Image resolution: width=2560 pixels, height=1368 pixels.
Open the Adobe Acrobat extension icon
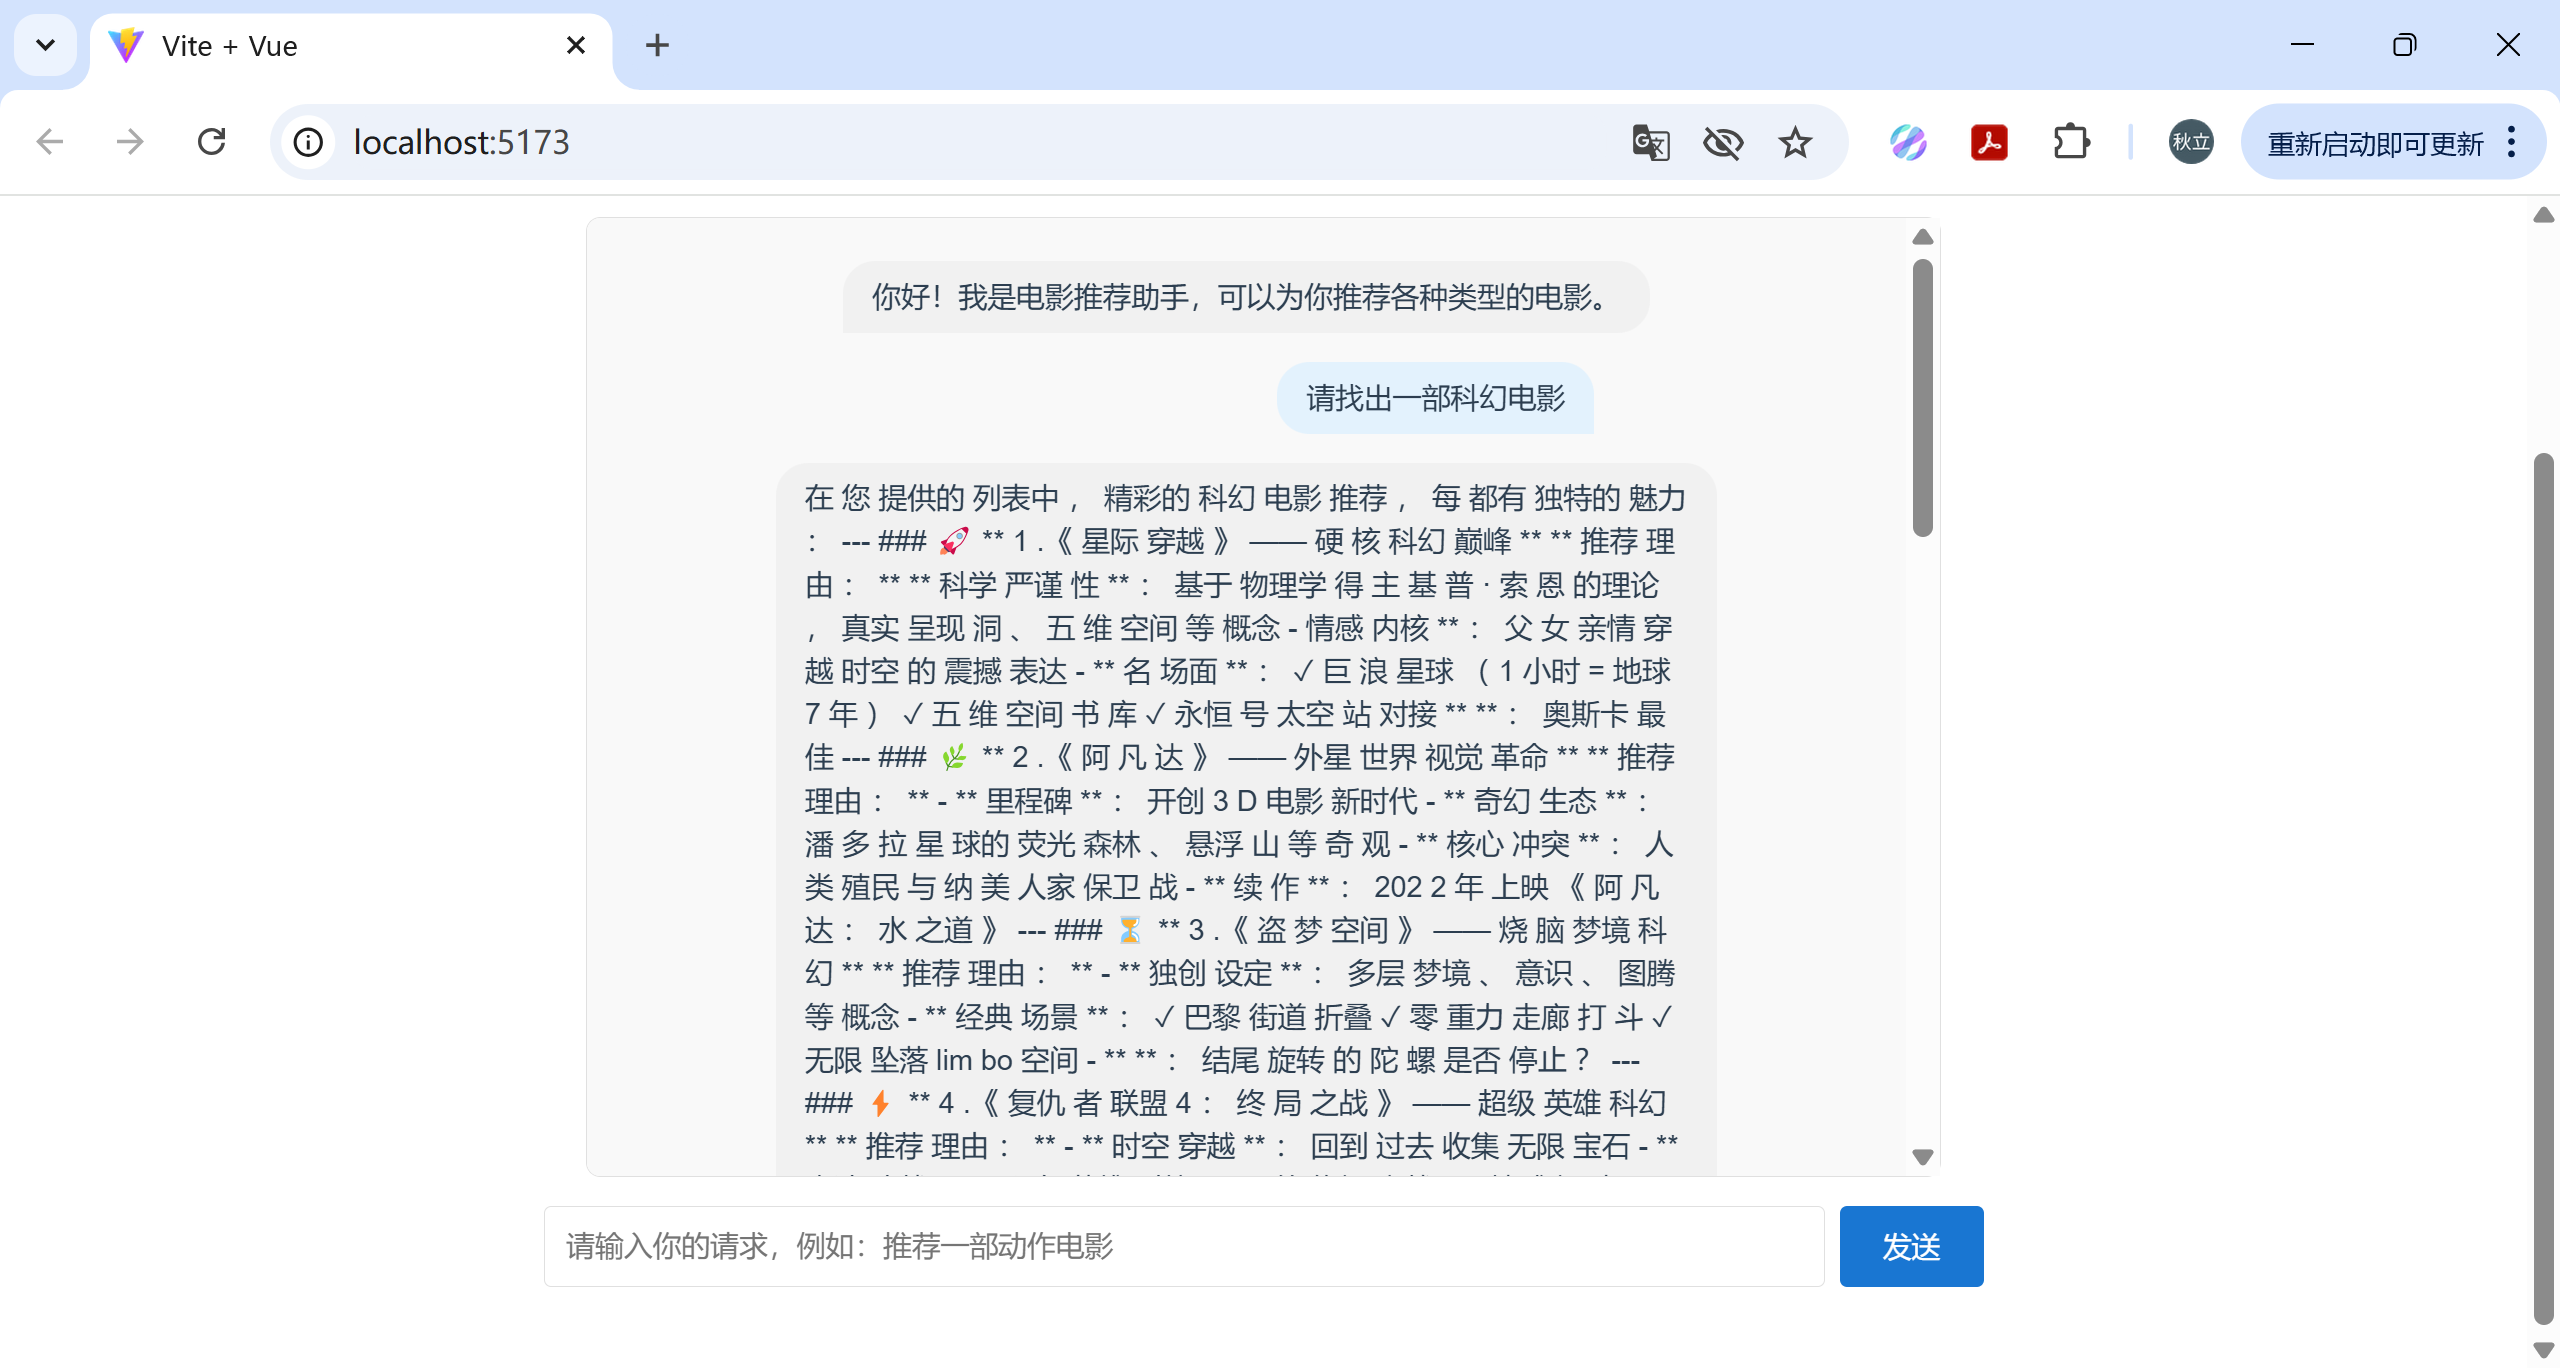click(1989, 143)
